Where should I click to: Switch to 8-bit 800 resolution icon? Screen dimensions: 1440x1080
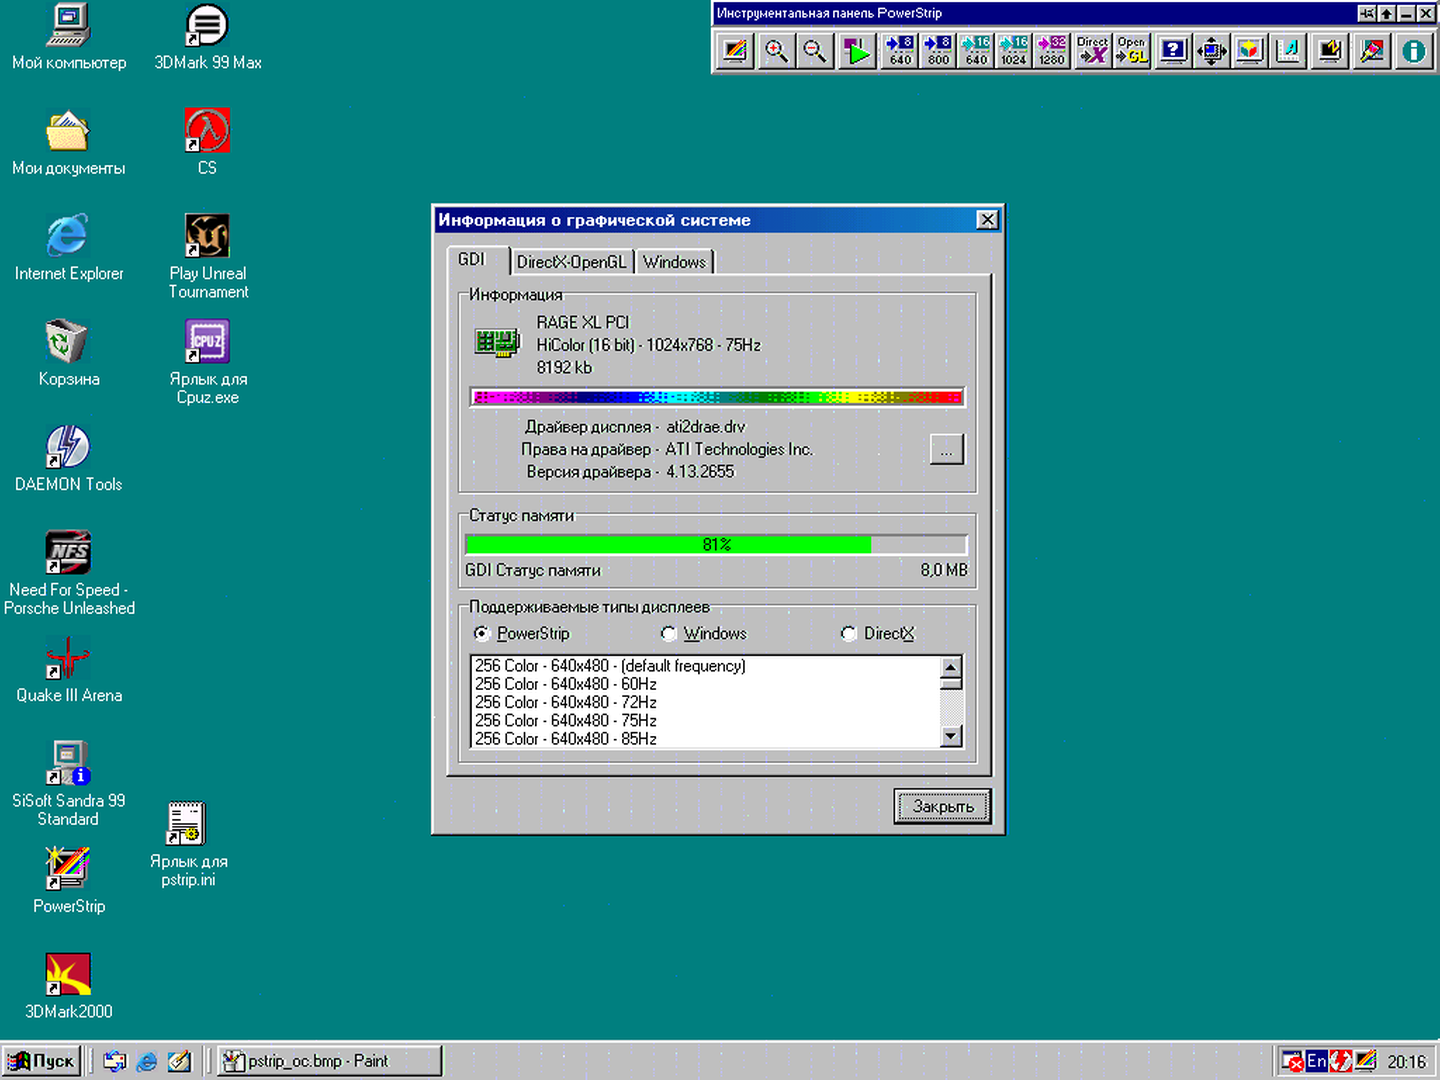coord(938,50)
